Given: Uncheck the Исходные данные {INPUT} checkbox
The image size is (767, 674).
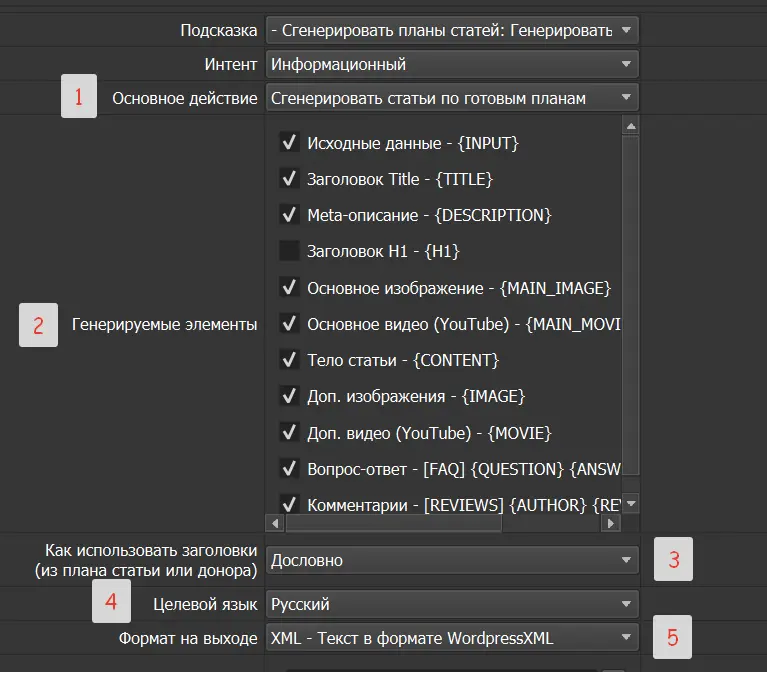Looking at the screenshot, I should [x=289, y=143].
